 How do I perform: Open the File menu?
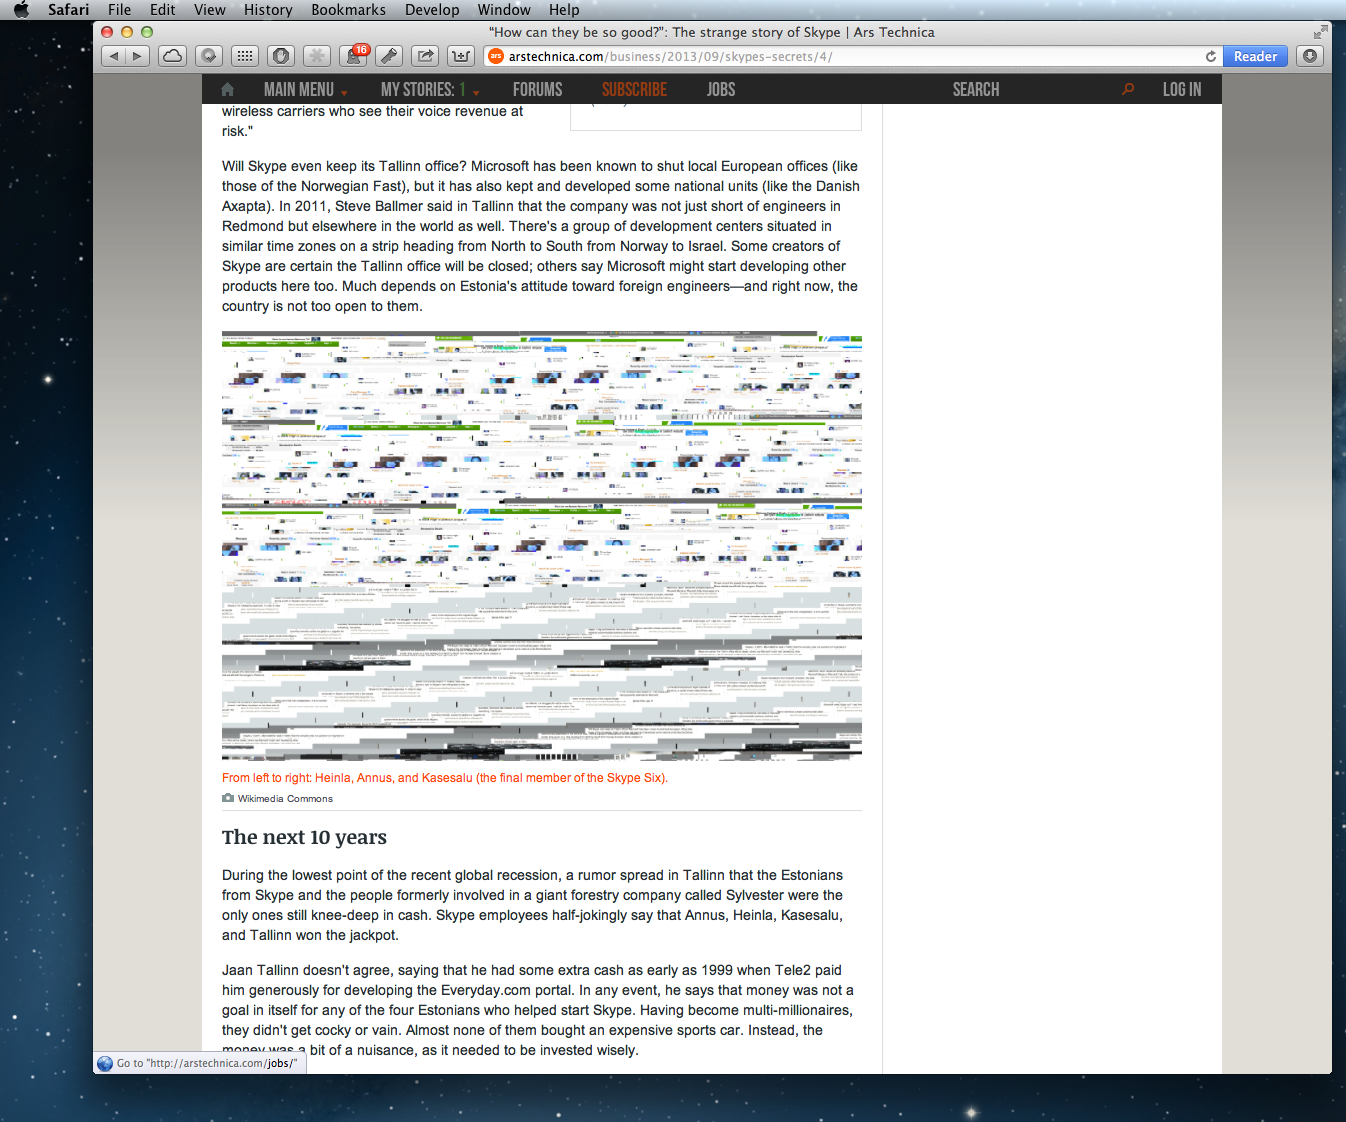coord(120,10)
